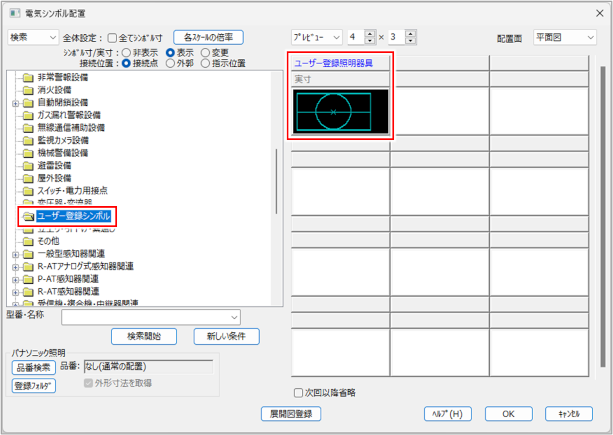Click the 無線通信補助設備 folder icon
The image size is (613, 435).
pyautogui.click(x=28, y=127)
